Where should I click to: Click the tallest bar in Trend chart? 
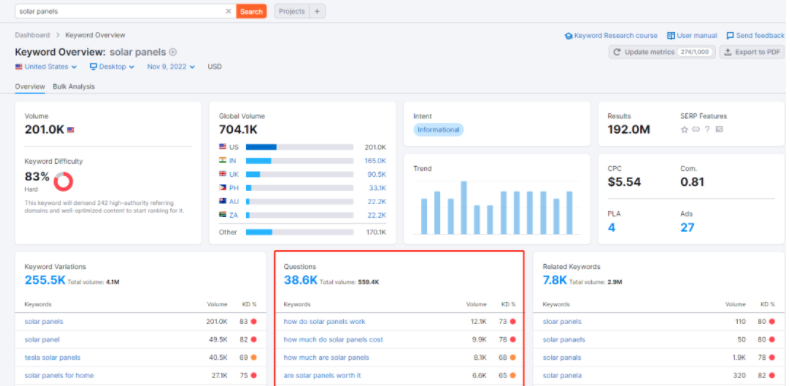(x=464, y=208)
